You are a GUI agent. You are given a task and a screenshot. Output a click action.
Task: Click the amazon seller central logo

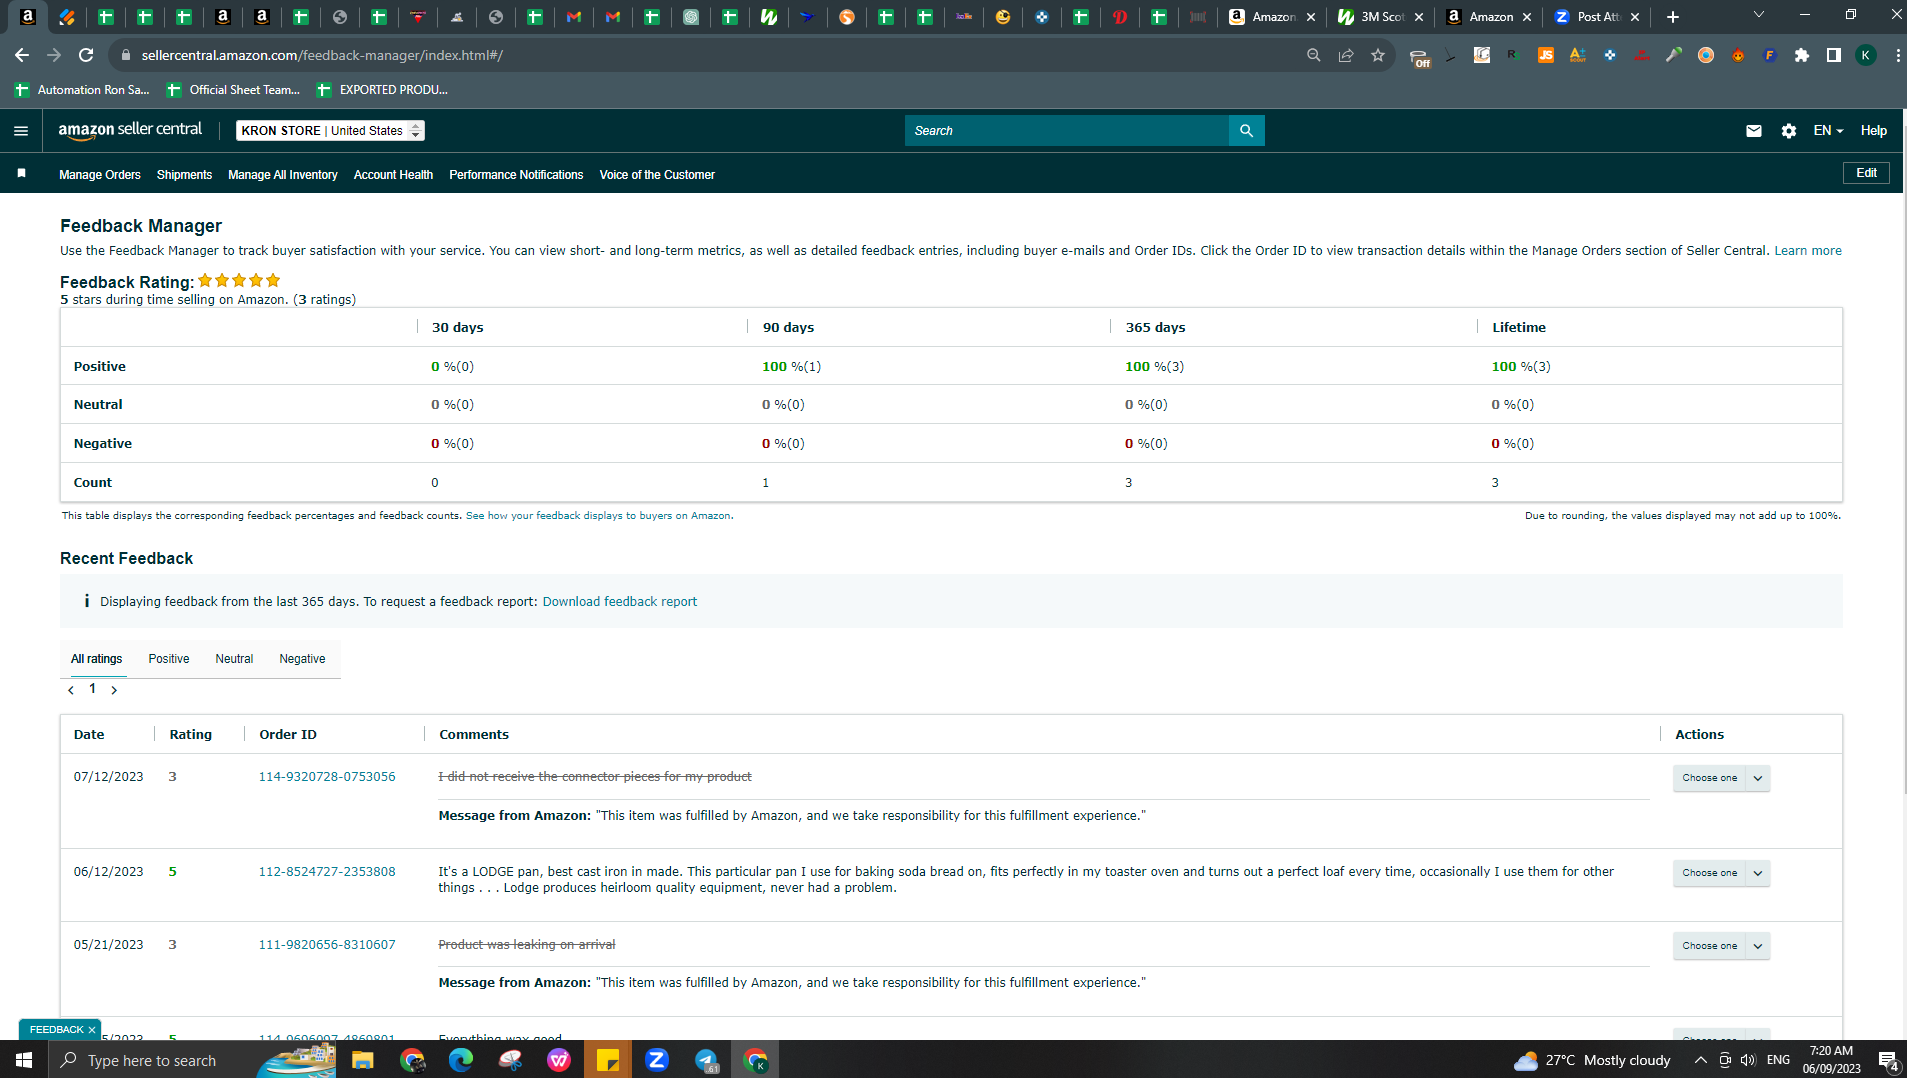click(130, 130)
